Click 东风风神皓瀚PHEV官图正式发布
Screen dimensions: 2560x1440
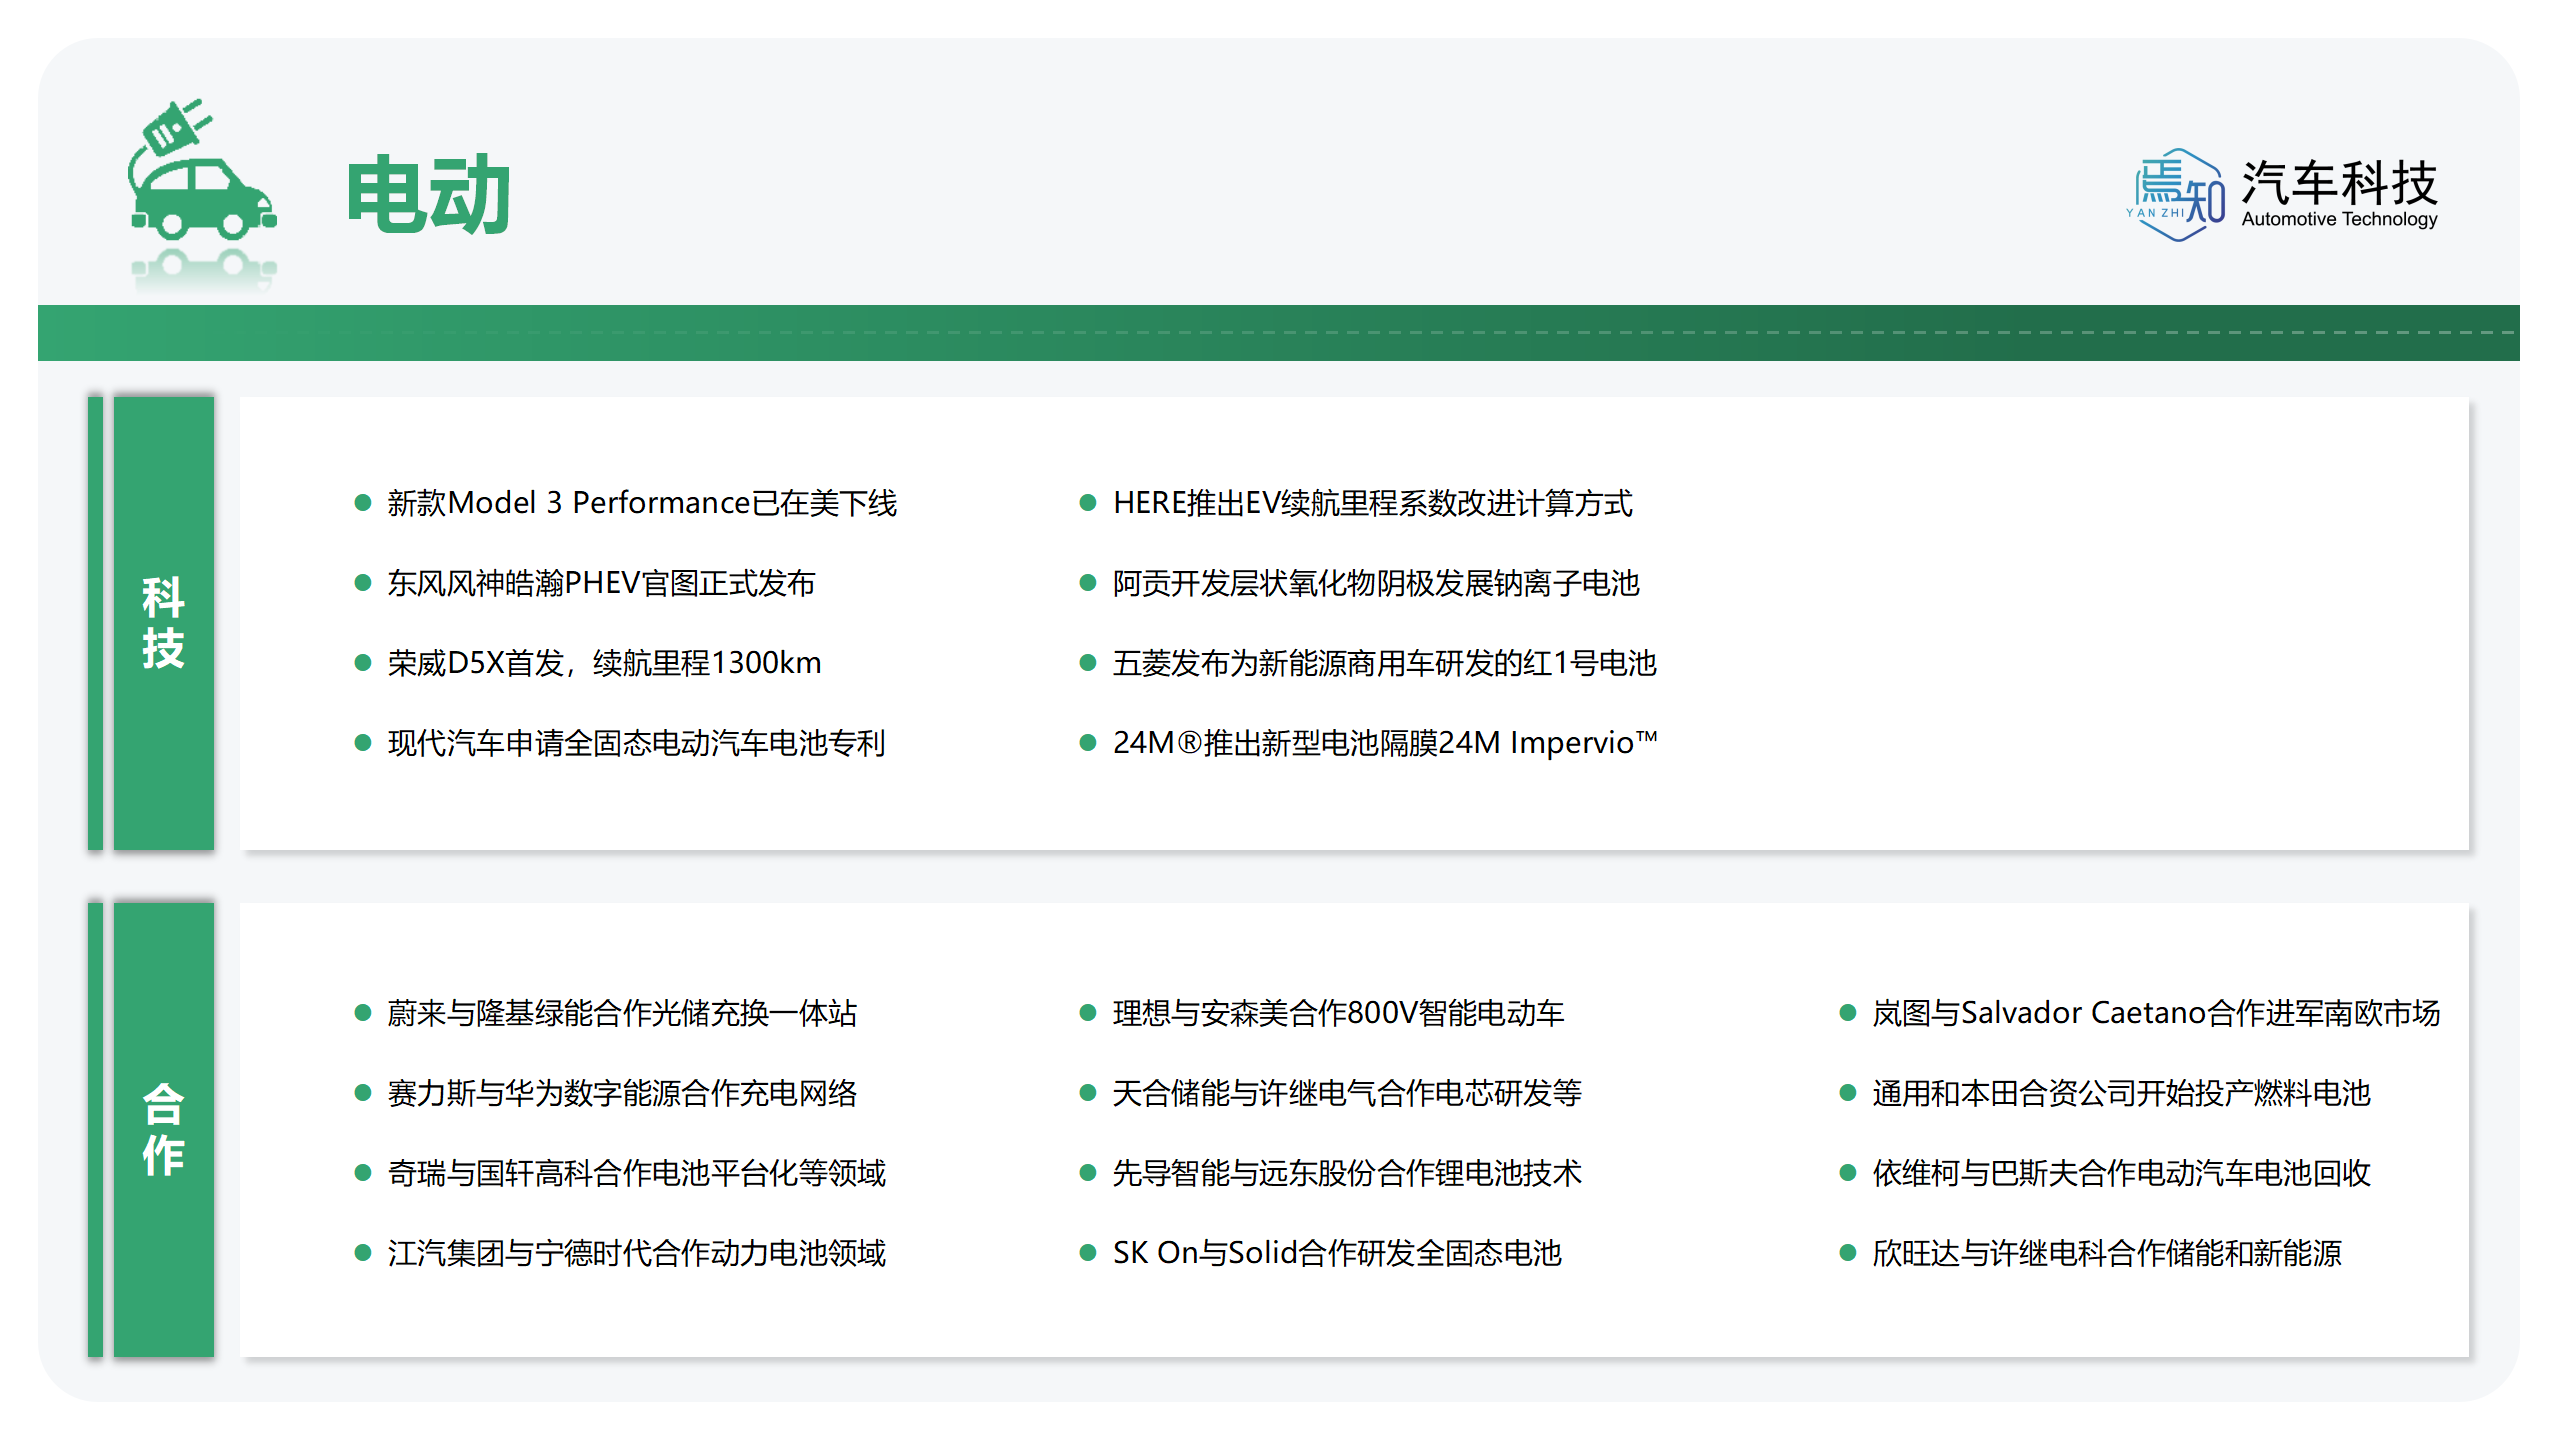[x=601, y=583]
